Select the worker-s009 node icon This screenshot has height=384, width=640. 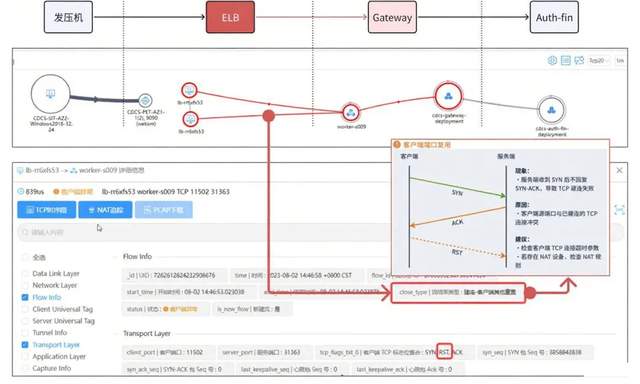click(350, 113)
